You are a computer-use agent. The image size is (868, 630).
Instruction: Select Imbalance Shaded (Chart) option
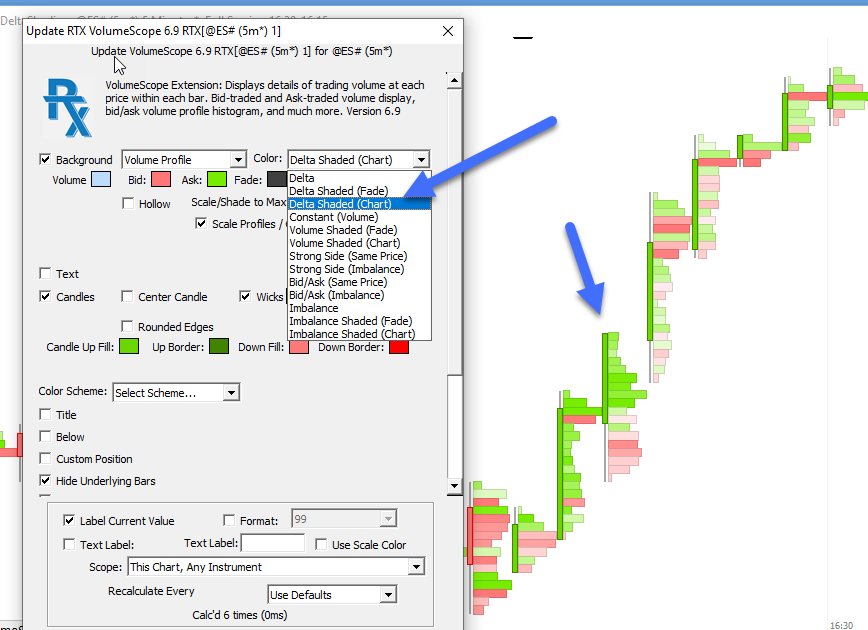coord(359,334)
